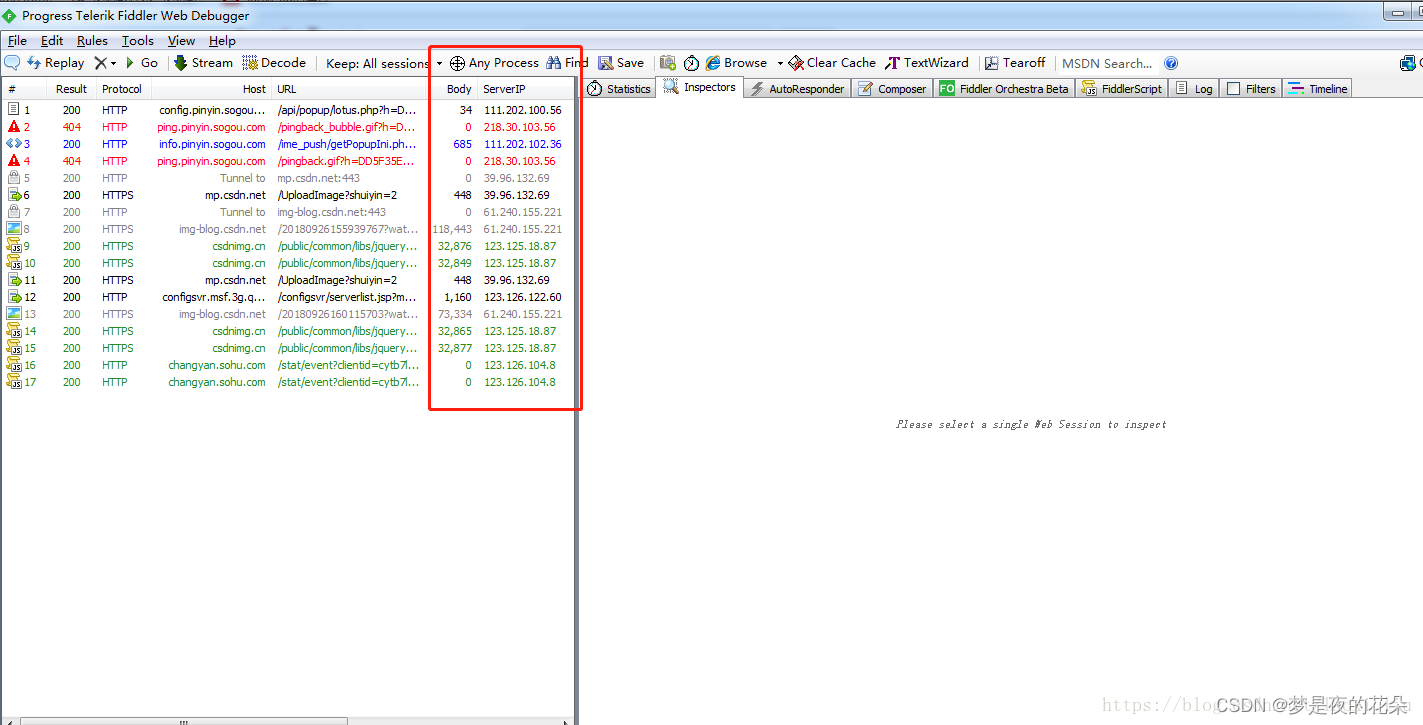Focus the MSDN Search field

click(1107, 63)
